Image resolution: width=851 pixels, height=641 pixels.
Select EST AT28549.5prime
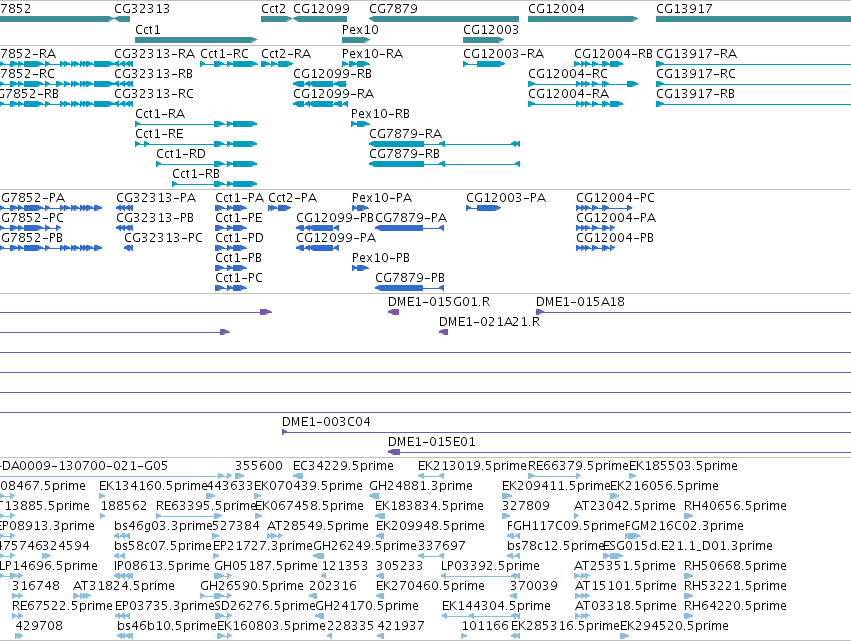pyautogui.click(x=275, y=536)
